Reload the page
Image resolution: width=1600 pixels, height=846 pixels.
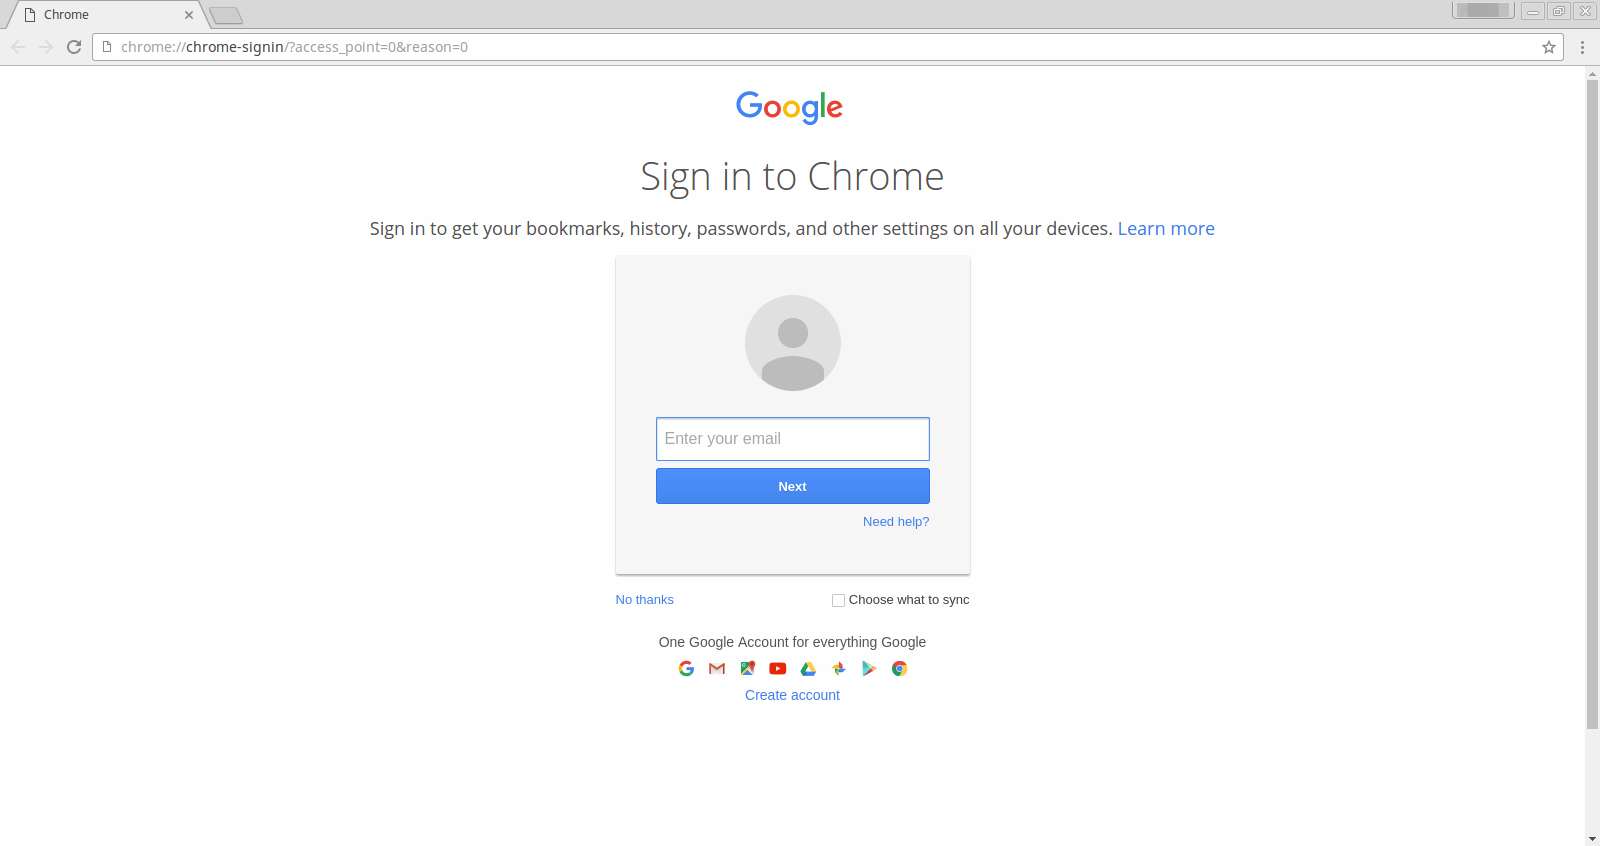(73, 46)
